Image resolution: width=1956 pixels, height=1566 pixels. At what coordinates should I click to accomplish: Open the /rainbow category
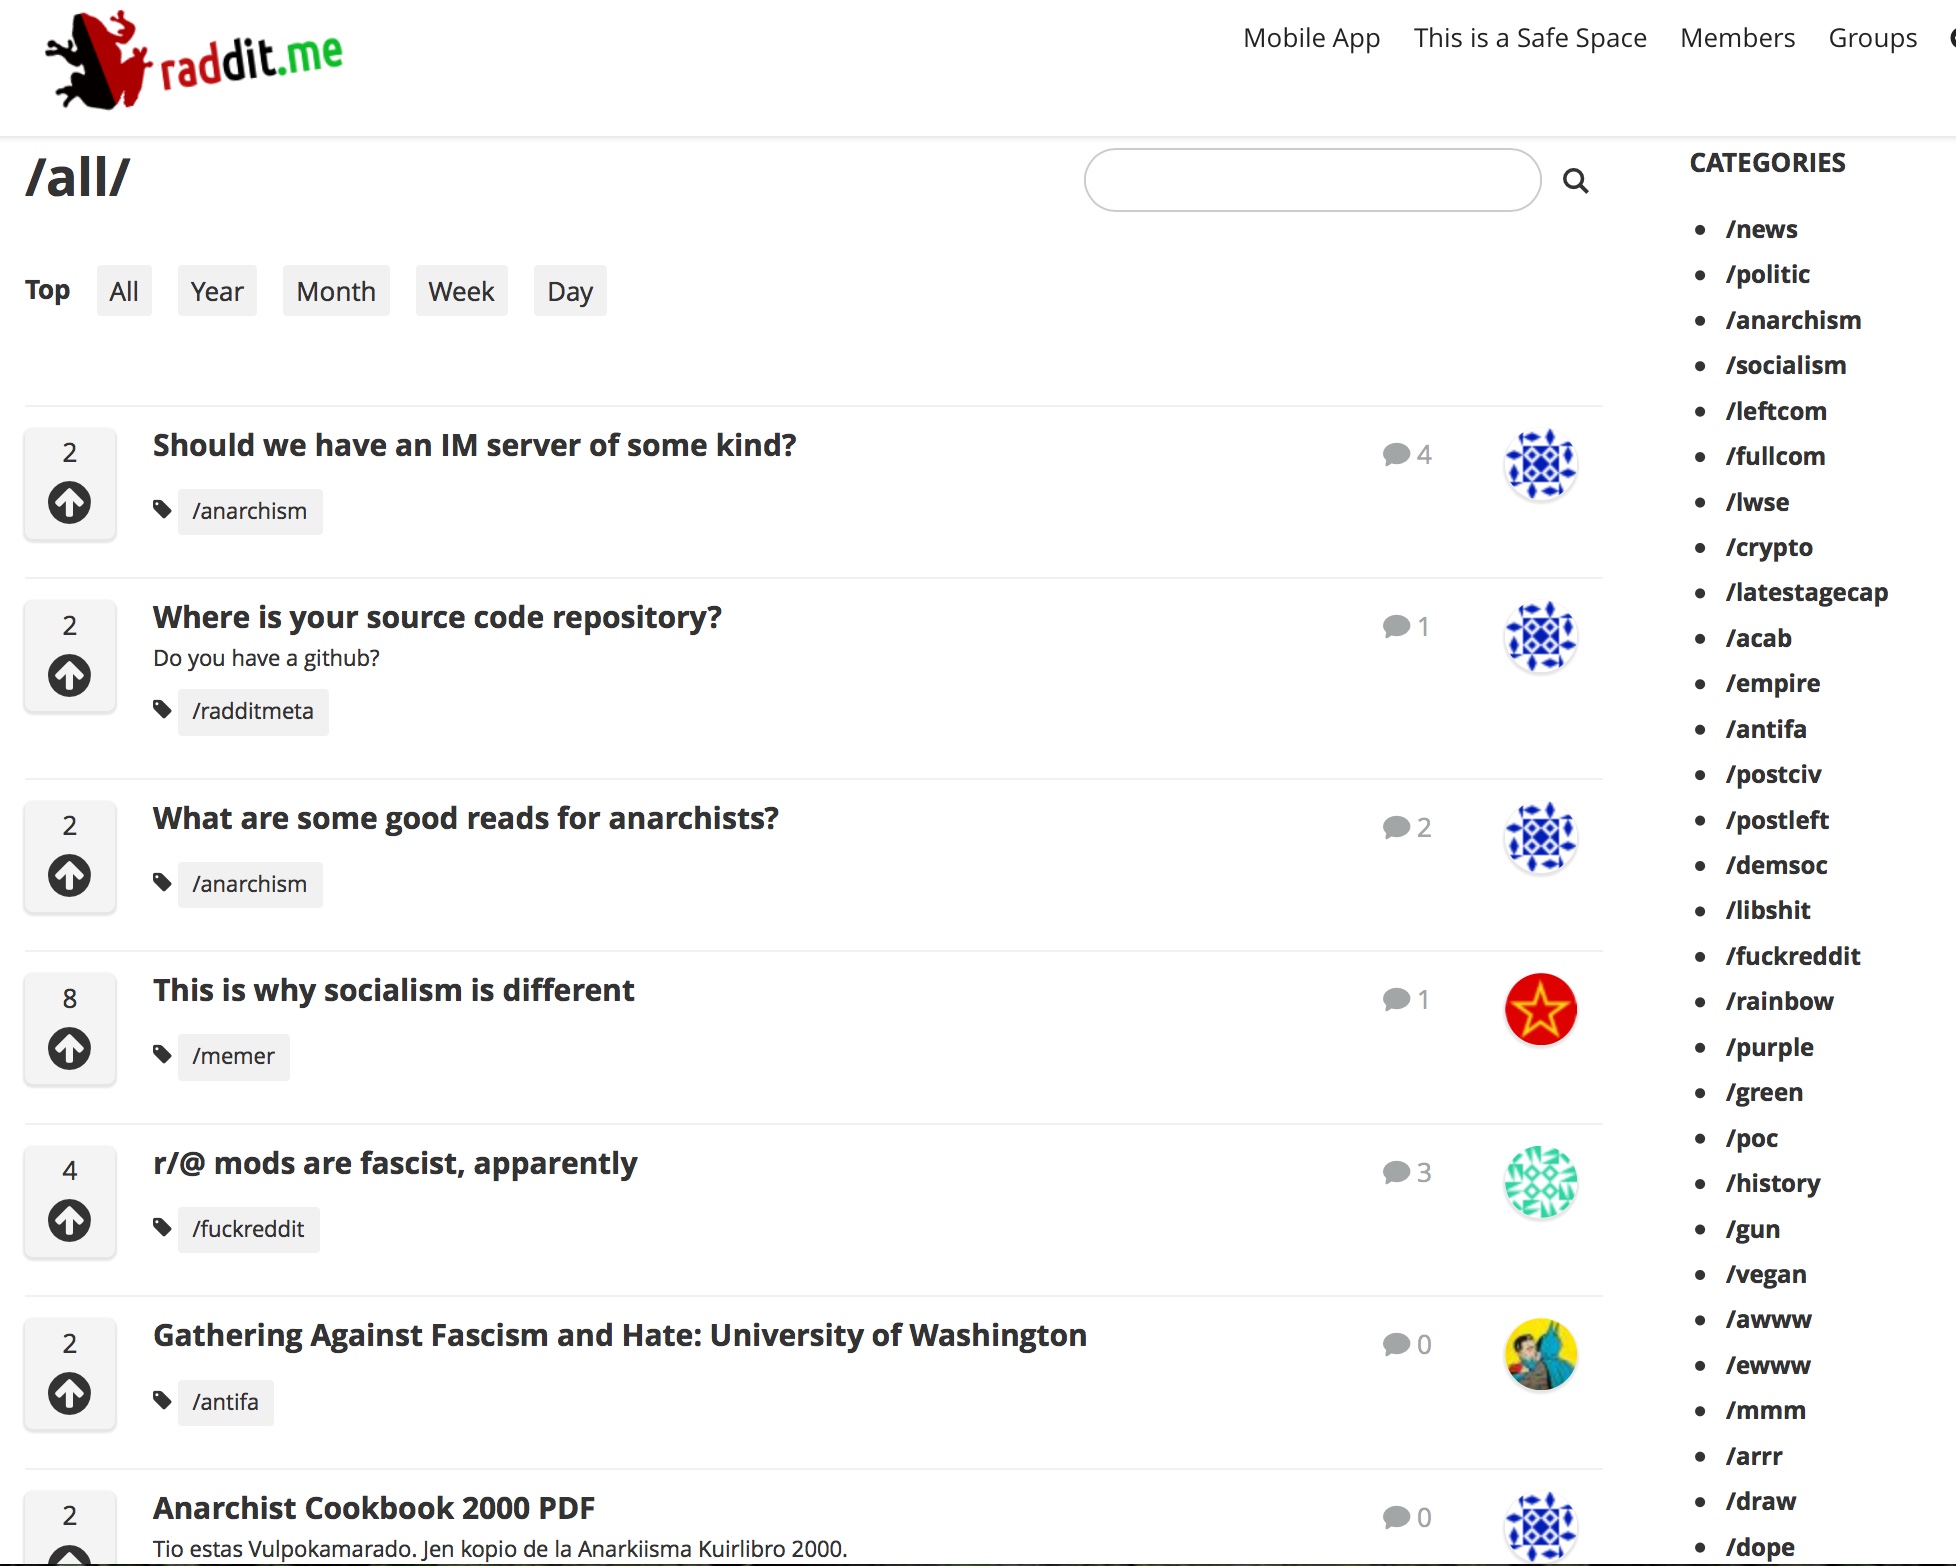pos(1780,1001)
